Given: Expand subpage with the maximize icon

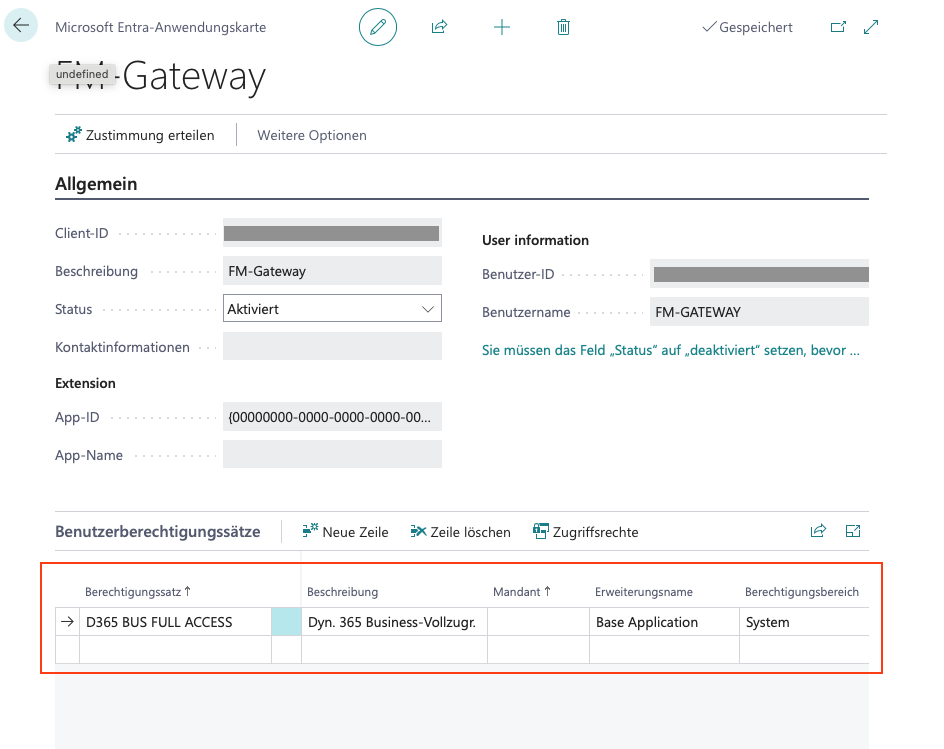Looking at the screenshot, I should (x=853, y=531).
